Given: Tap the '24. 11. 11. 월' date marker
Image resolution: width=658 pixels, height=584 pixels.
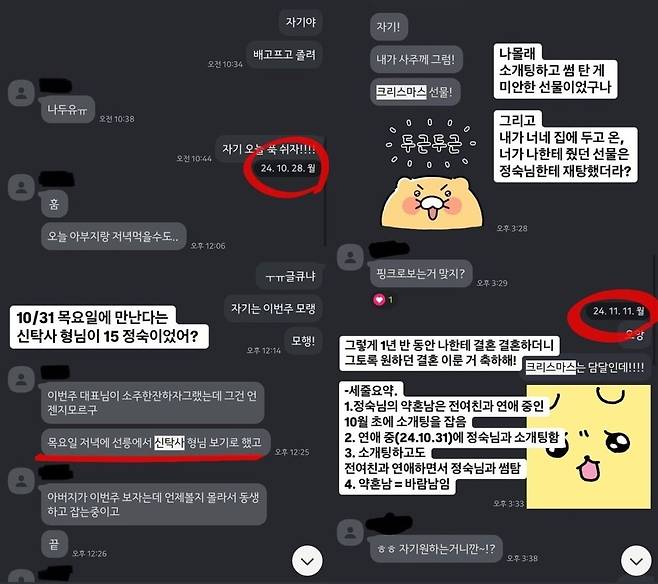Looking at the screenshot, I should (618, 311).
